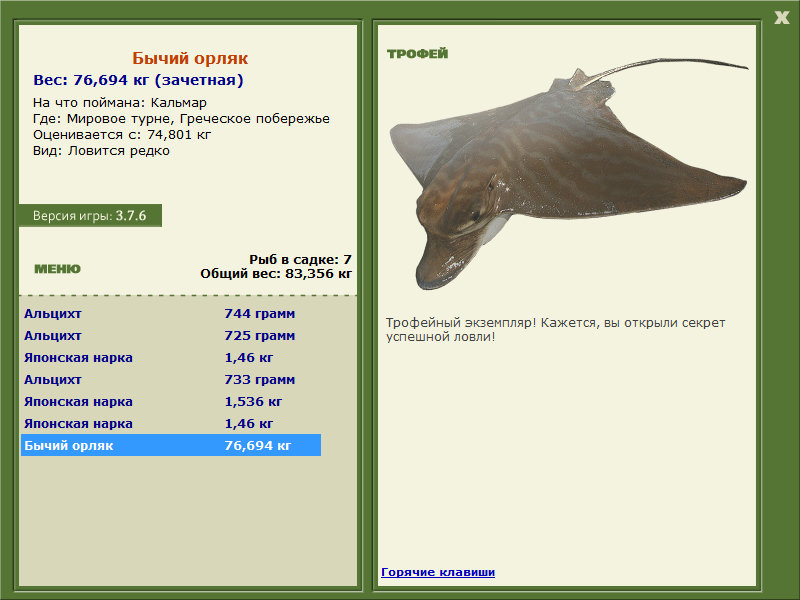Close the trophy window with the X
The image size is (800, 600).
[x=781, y=18]
